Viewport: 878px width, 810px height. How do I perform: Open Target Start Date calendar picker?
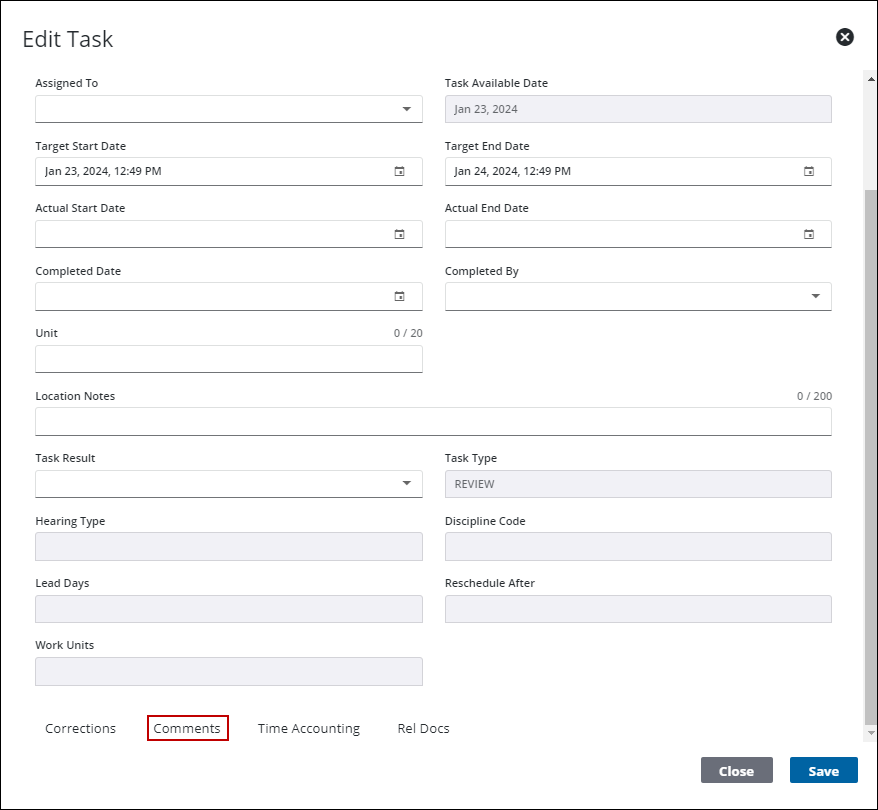pyautogui.click(x=399, y=171)
